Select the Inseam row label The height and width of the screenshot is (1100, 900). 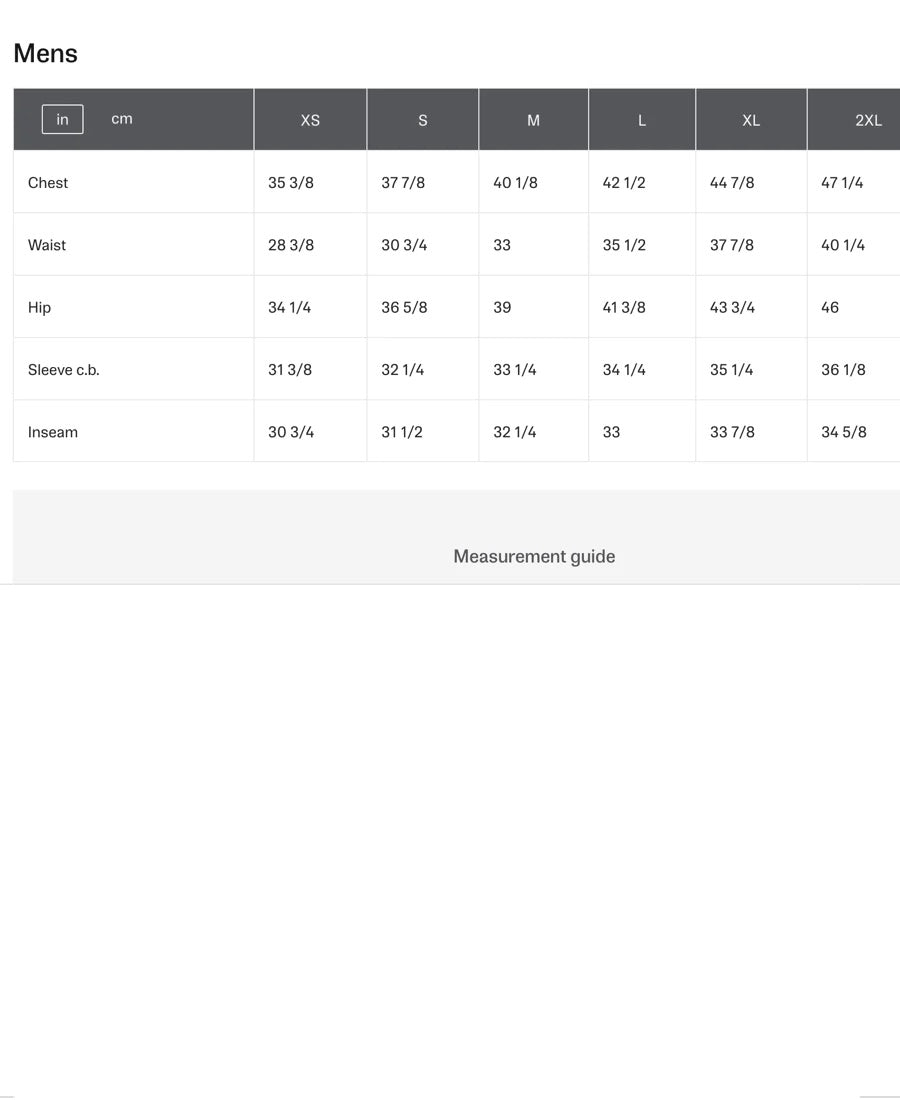click(53, 432)
